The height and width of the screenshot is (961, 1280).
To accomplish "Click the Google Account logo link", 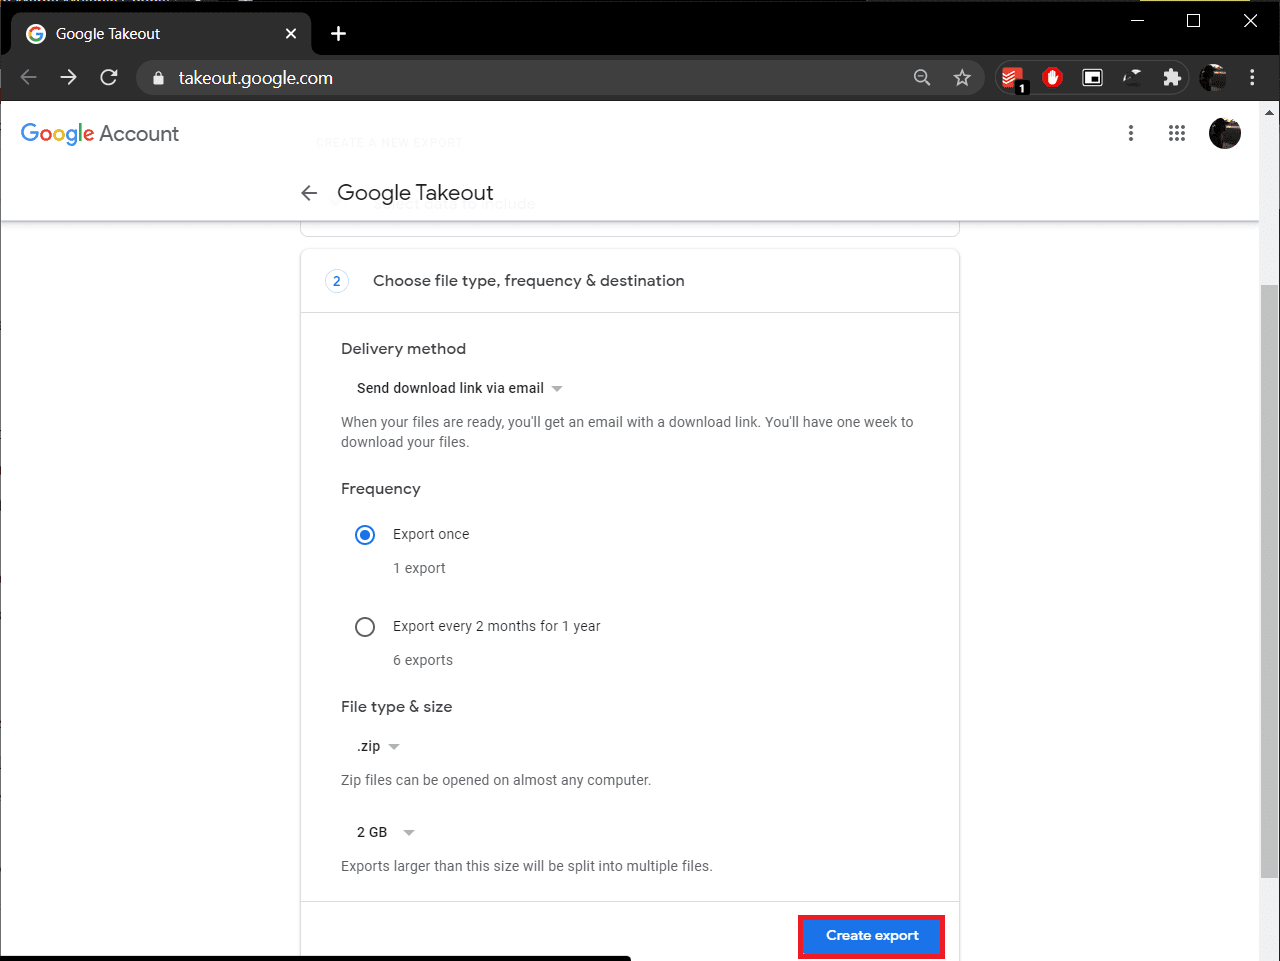I will [100, 134].
